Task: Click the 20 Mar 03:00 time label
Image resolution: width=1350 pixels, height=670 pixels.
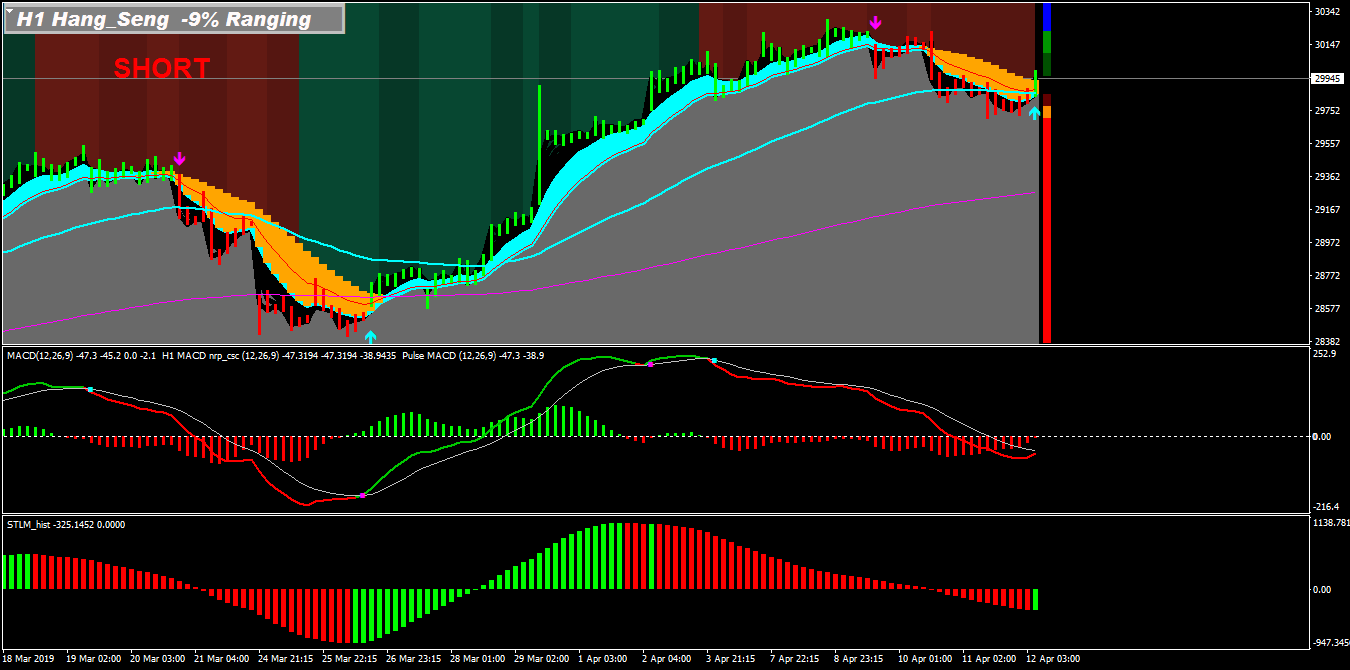Action: 157,659
